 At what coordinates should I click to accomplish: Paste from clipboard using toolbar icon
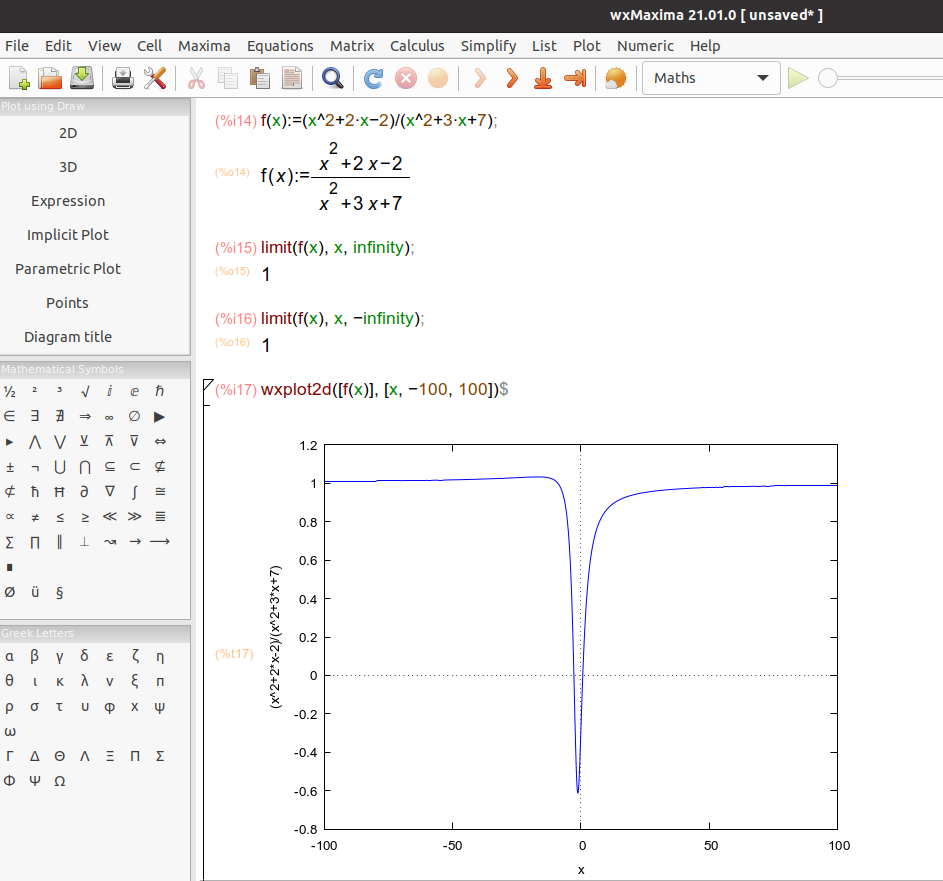click(x=258, y=78)
